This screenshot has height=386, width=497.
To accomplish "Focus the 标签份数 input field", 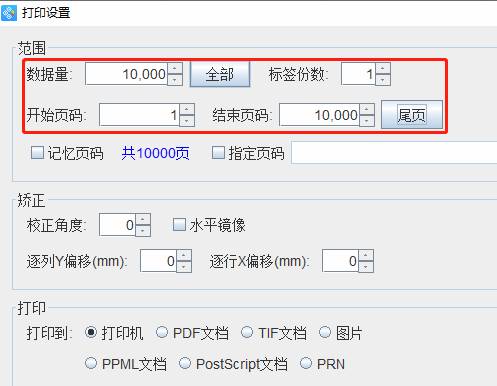I will 359,74.
